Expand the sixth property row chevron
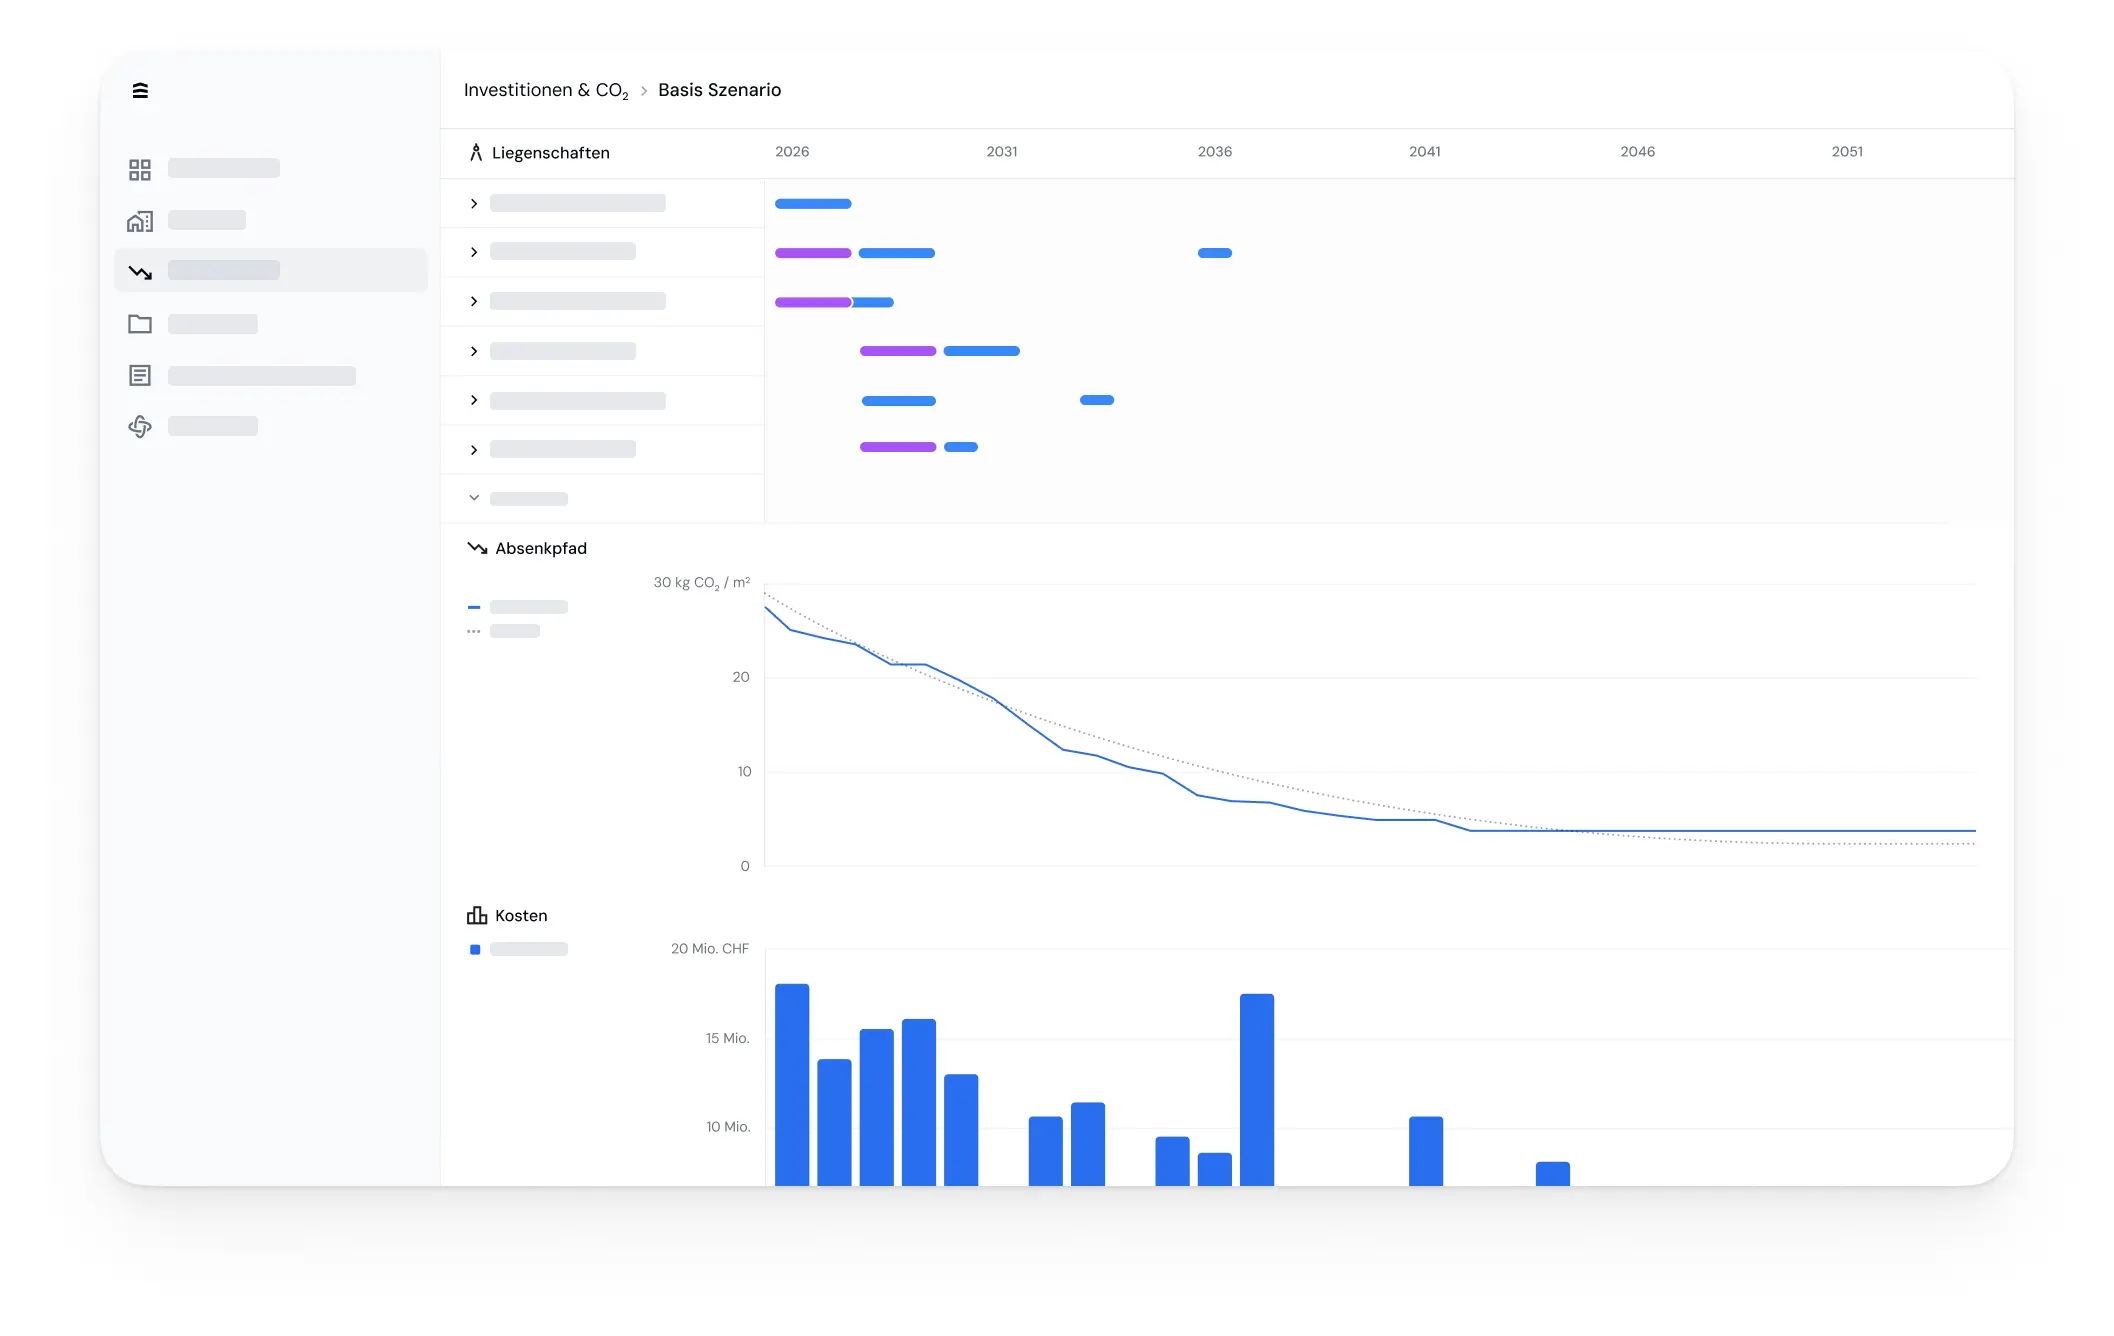This screenshot has width=2114, height=1336. pyautogui.click(x=474, y=450)
